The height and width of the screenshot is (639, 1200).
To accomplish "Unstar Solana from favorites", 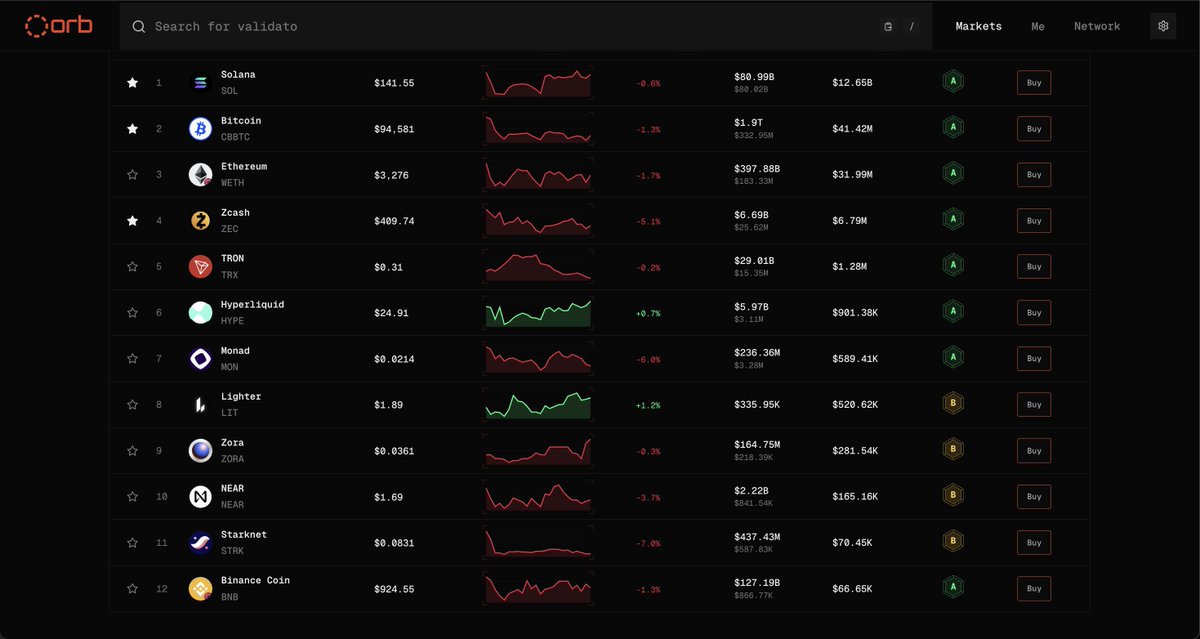I will (132, 83).
